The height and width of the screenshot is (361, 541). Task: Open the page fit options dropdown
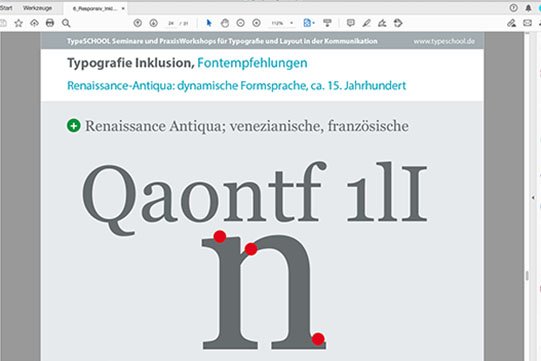point(309,23)
